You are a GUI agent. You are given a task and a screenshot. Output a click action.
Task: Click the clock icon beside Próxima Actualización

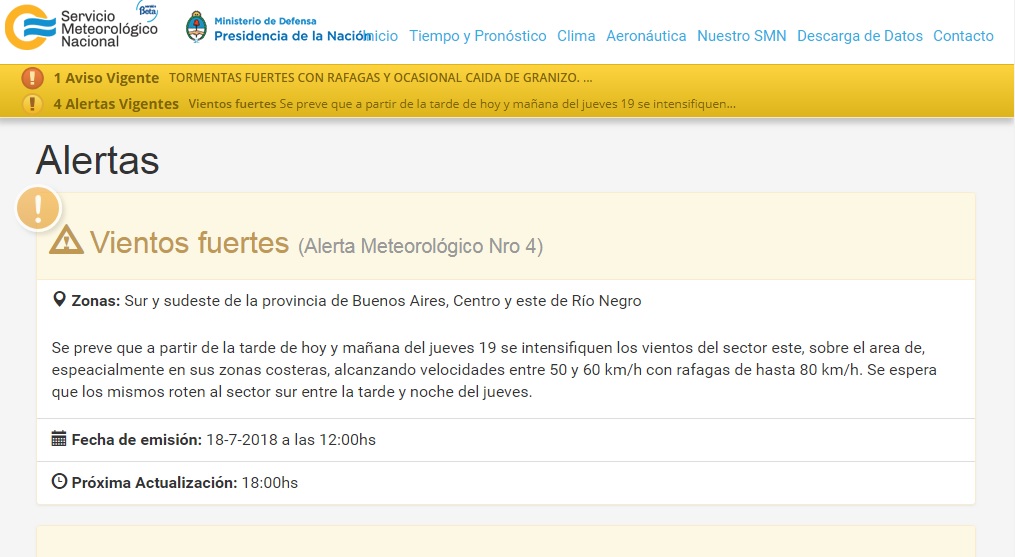coord(59,482)
